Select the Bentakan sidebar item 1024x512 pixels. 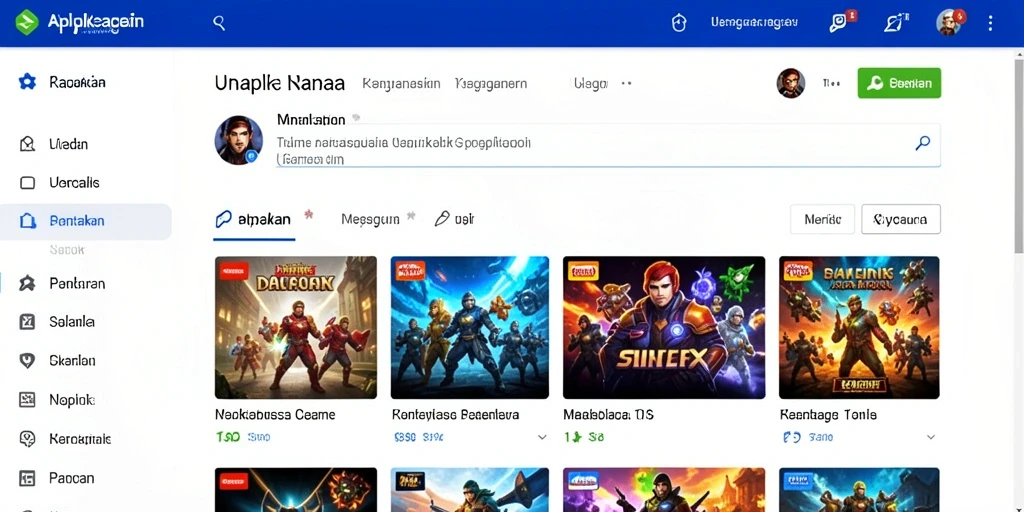click(x=86, y=221)
